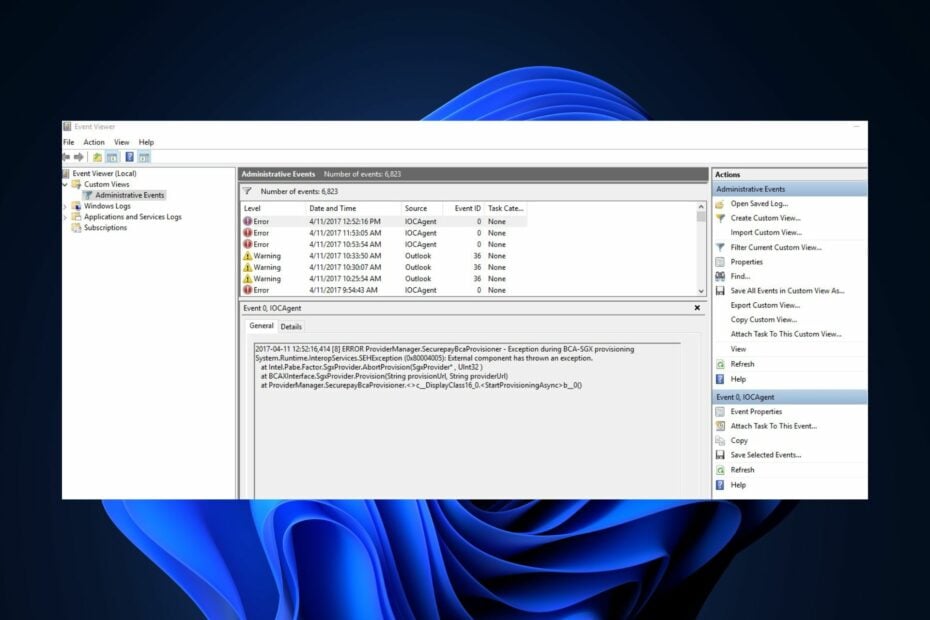The height and width of the screenshot is (620, 930).
Task: Switch to the Details tab
Action: pyautogui.click(x=291, y=325)
